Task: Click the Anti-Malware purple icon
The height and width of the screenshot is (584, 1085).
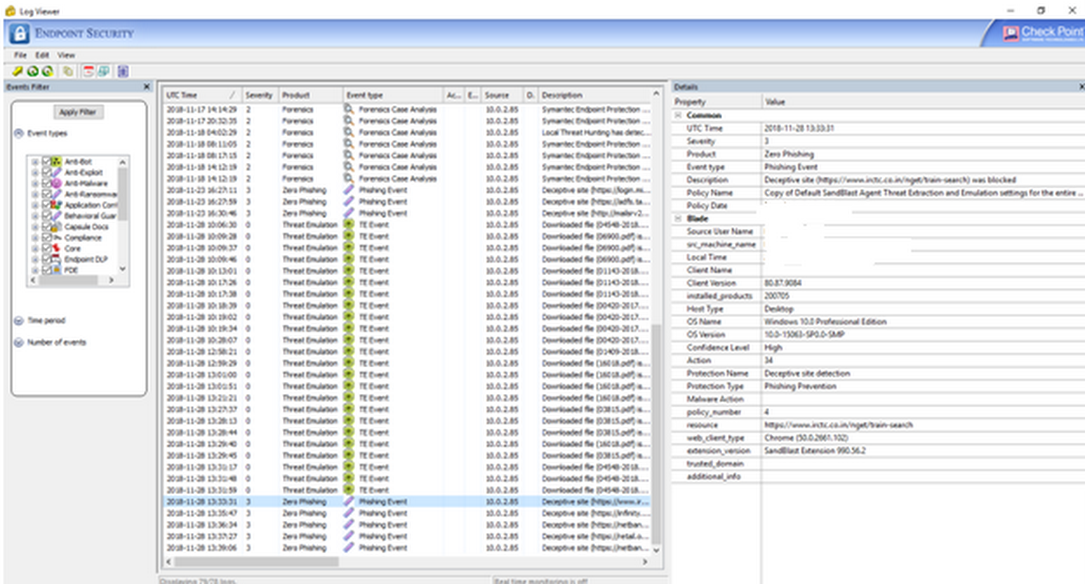Action: [57, 183]
